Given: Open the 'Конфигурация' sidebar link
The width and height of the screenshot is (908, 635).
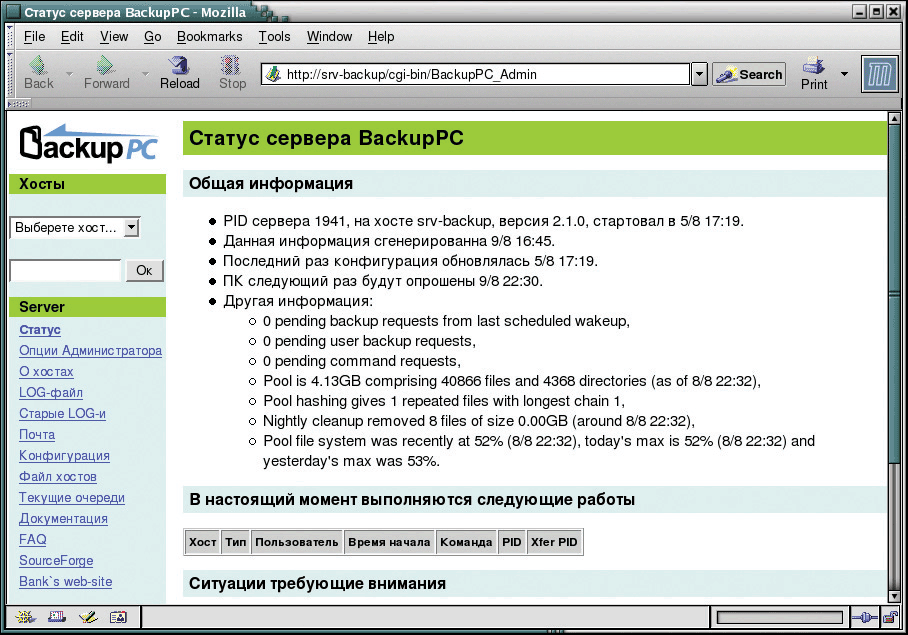Looking at the screenshot, I should click(x=64, y=456).
